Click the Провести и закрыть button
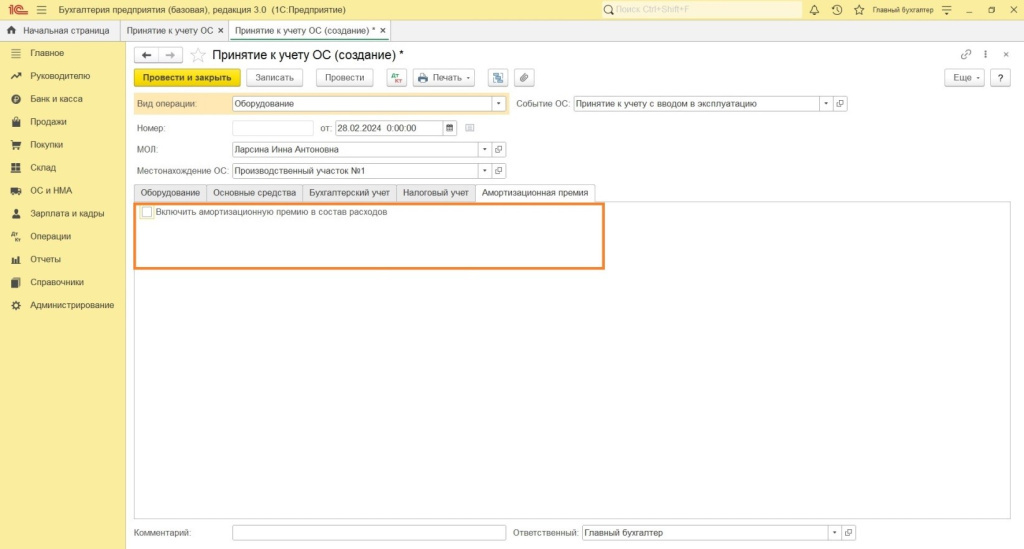The image size is (1024, 549). coord(187,78)
